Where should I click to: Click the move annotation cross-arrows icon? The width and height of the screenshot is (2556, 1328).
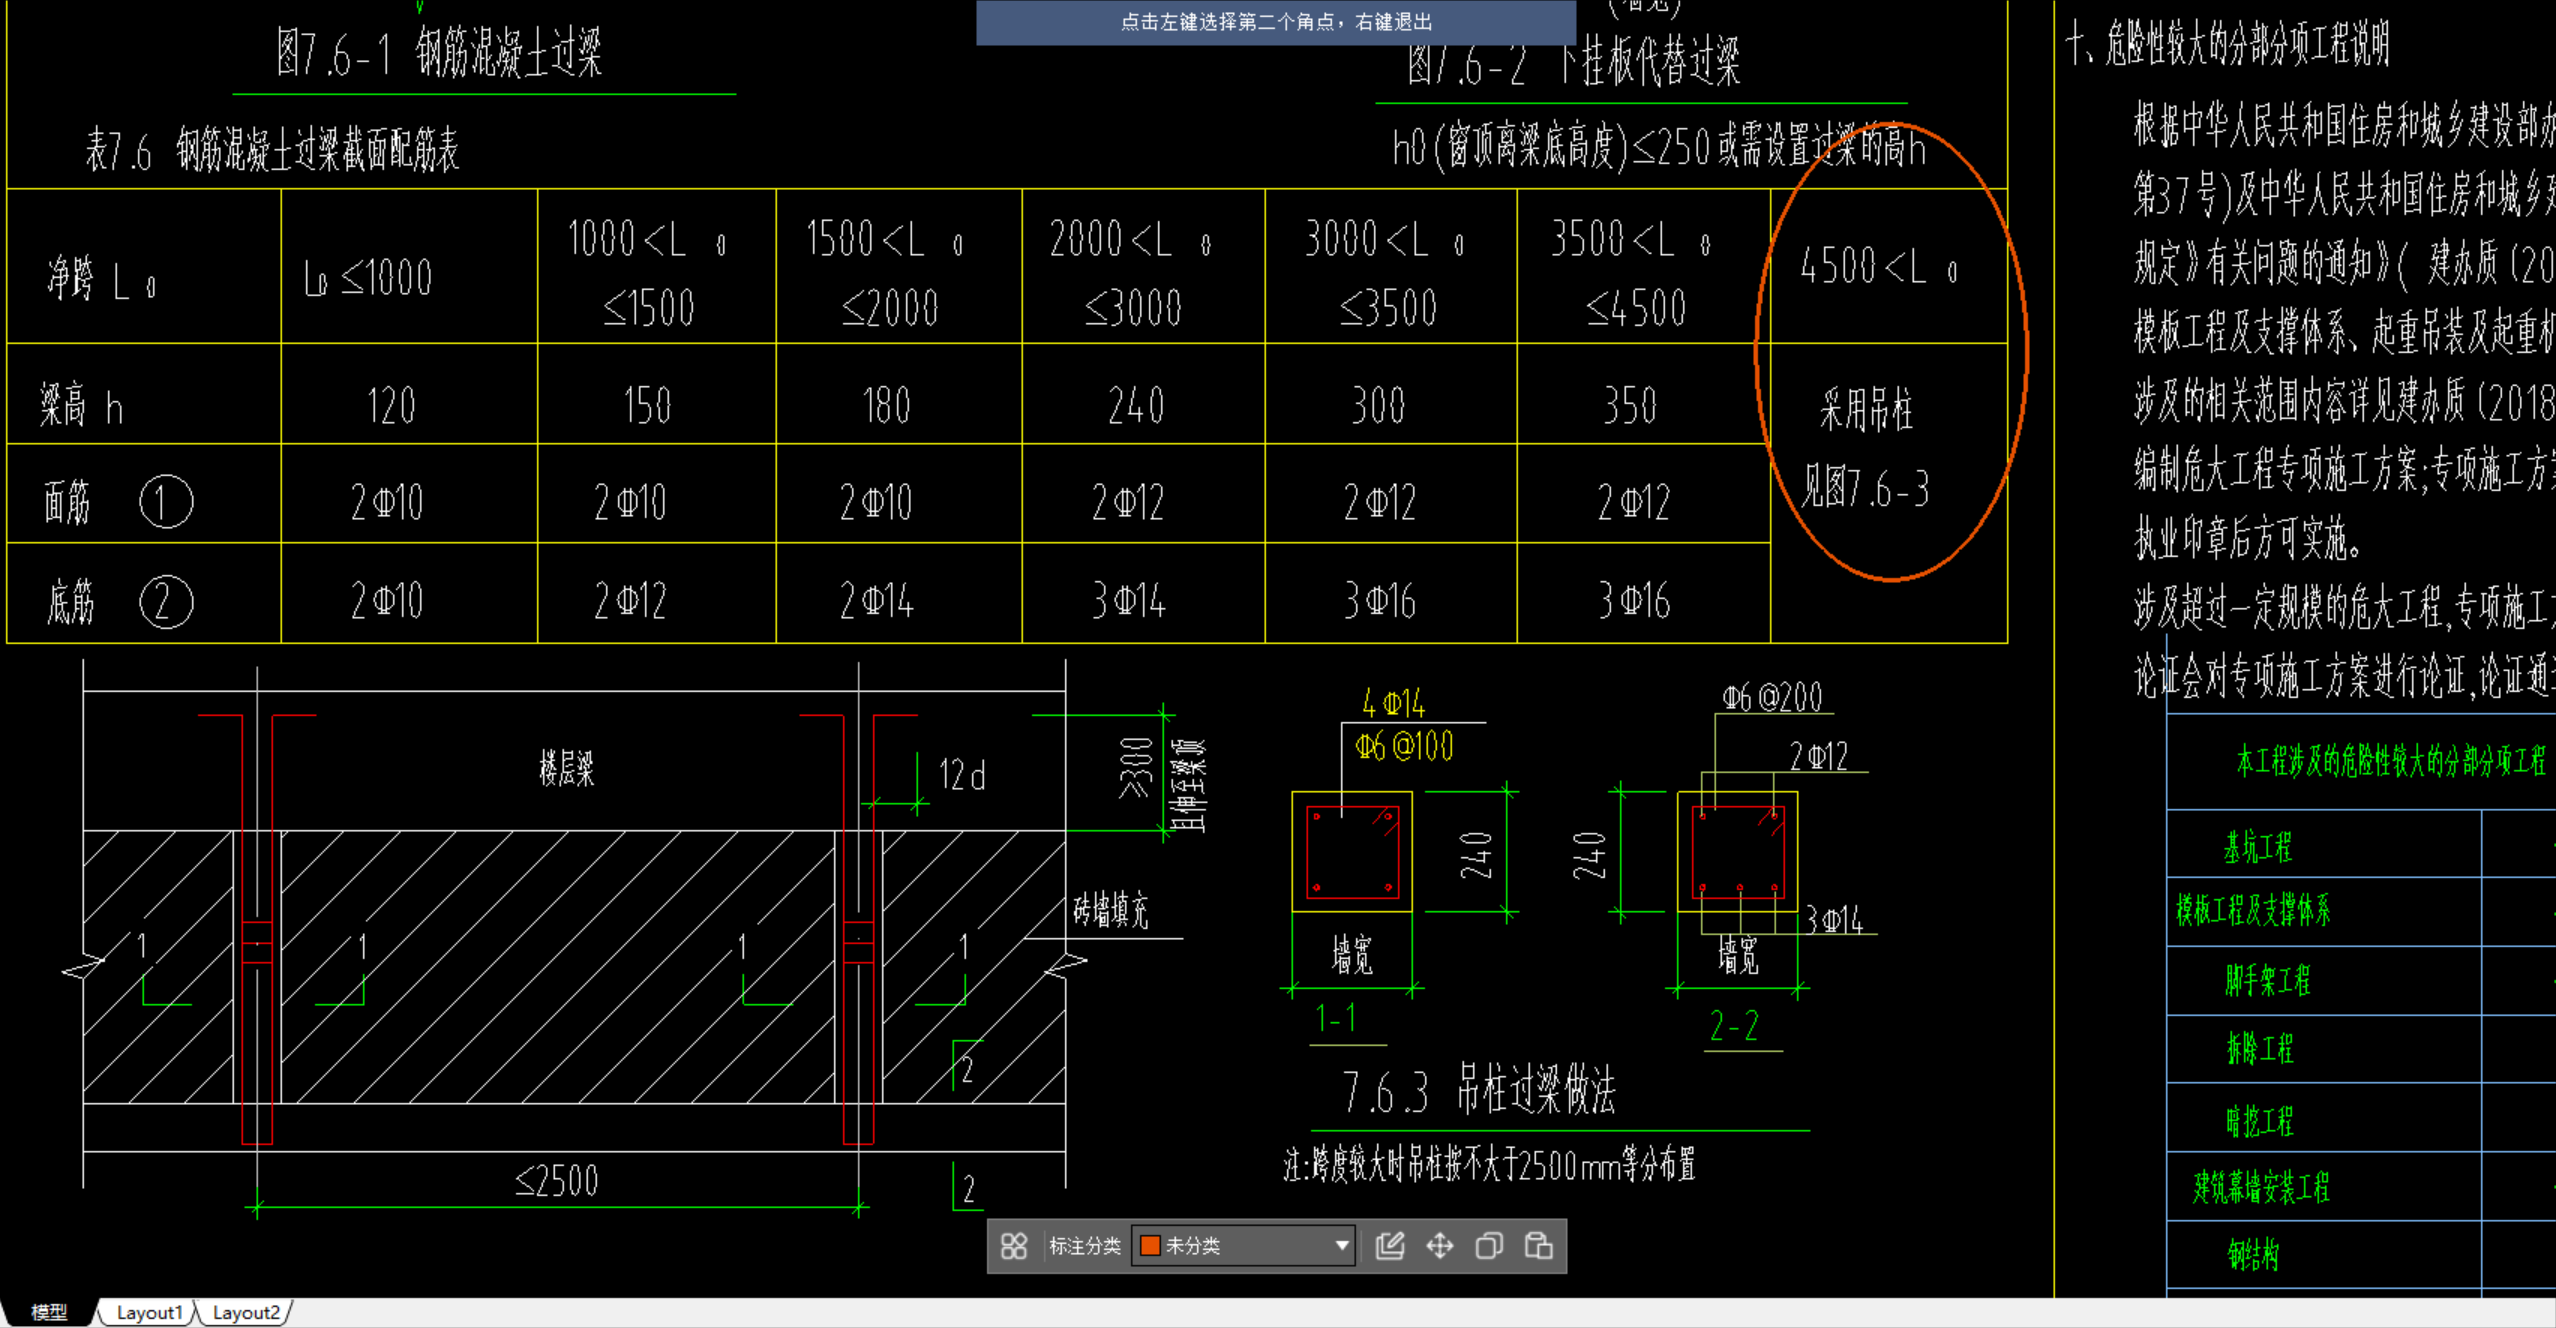[1439, 1246]
